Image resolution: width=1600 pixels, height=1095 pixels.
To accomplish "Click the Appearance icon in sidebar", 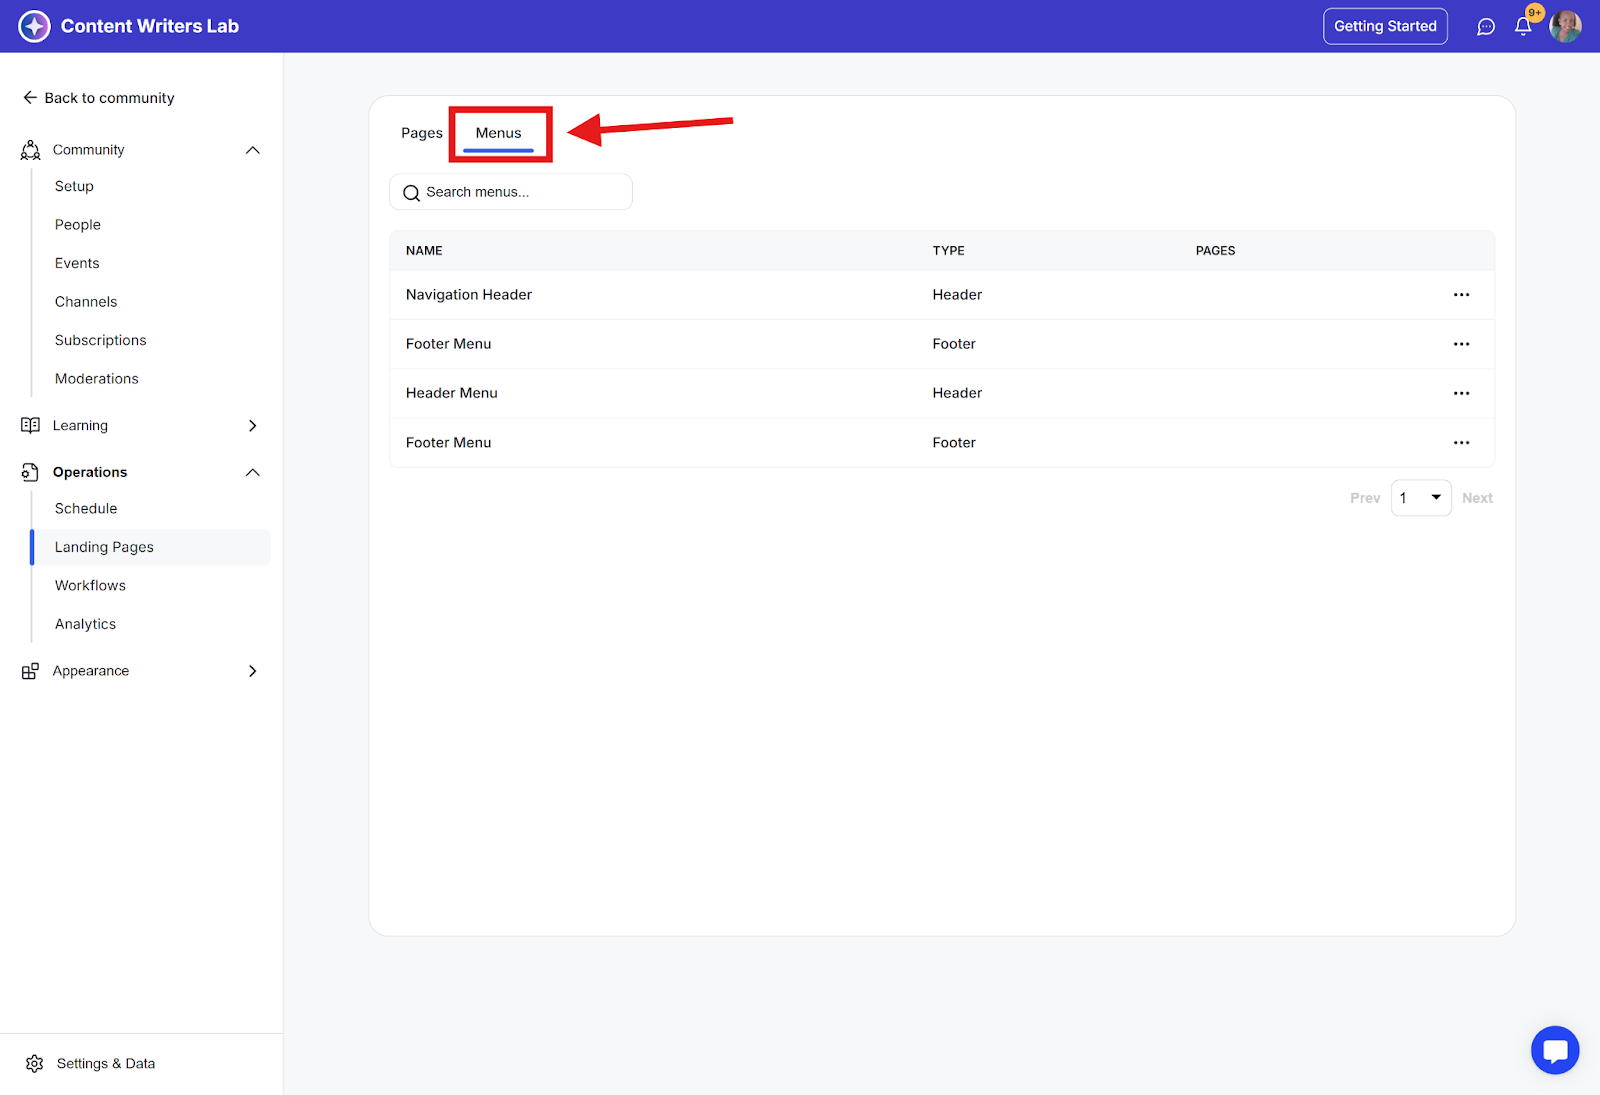I will 31,671.
